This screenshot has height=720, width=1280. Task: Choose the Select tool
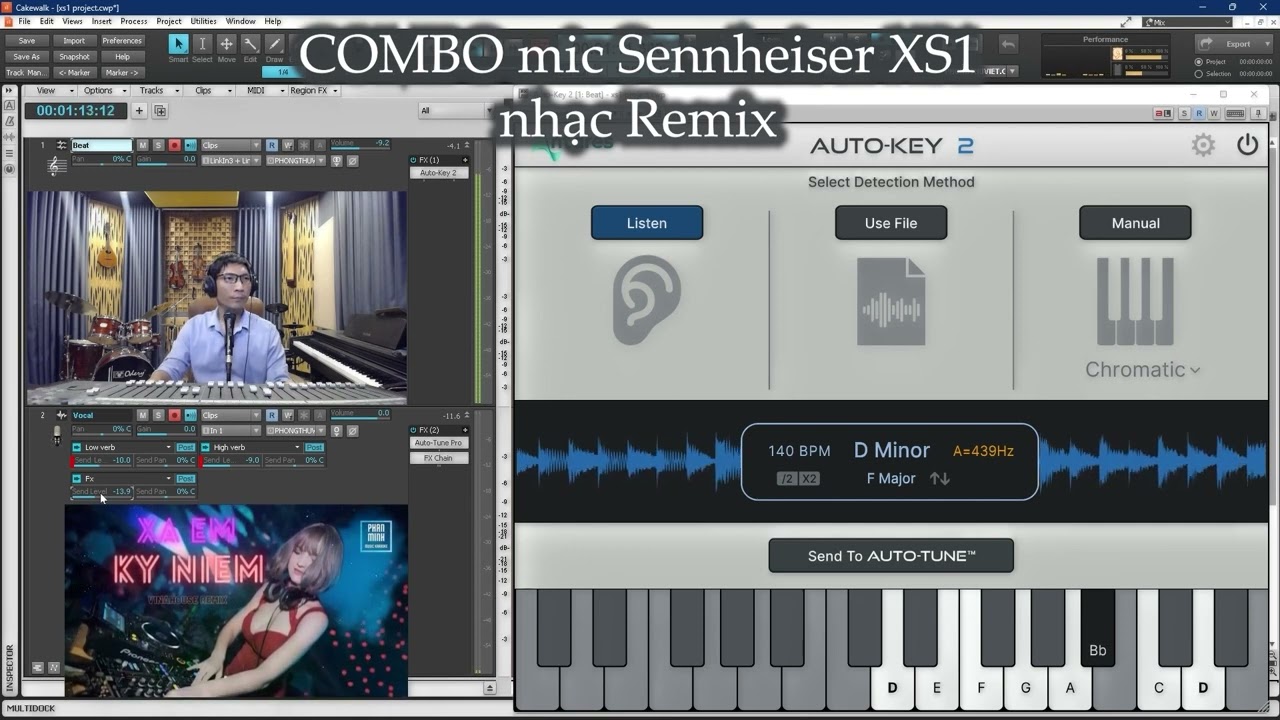pos(202,44)
